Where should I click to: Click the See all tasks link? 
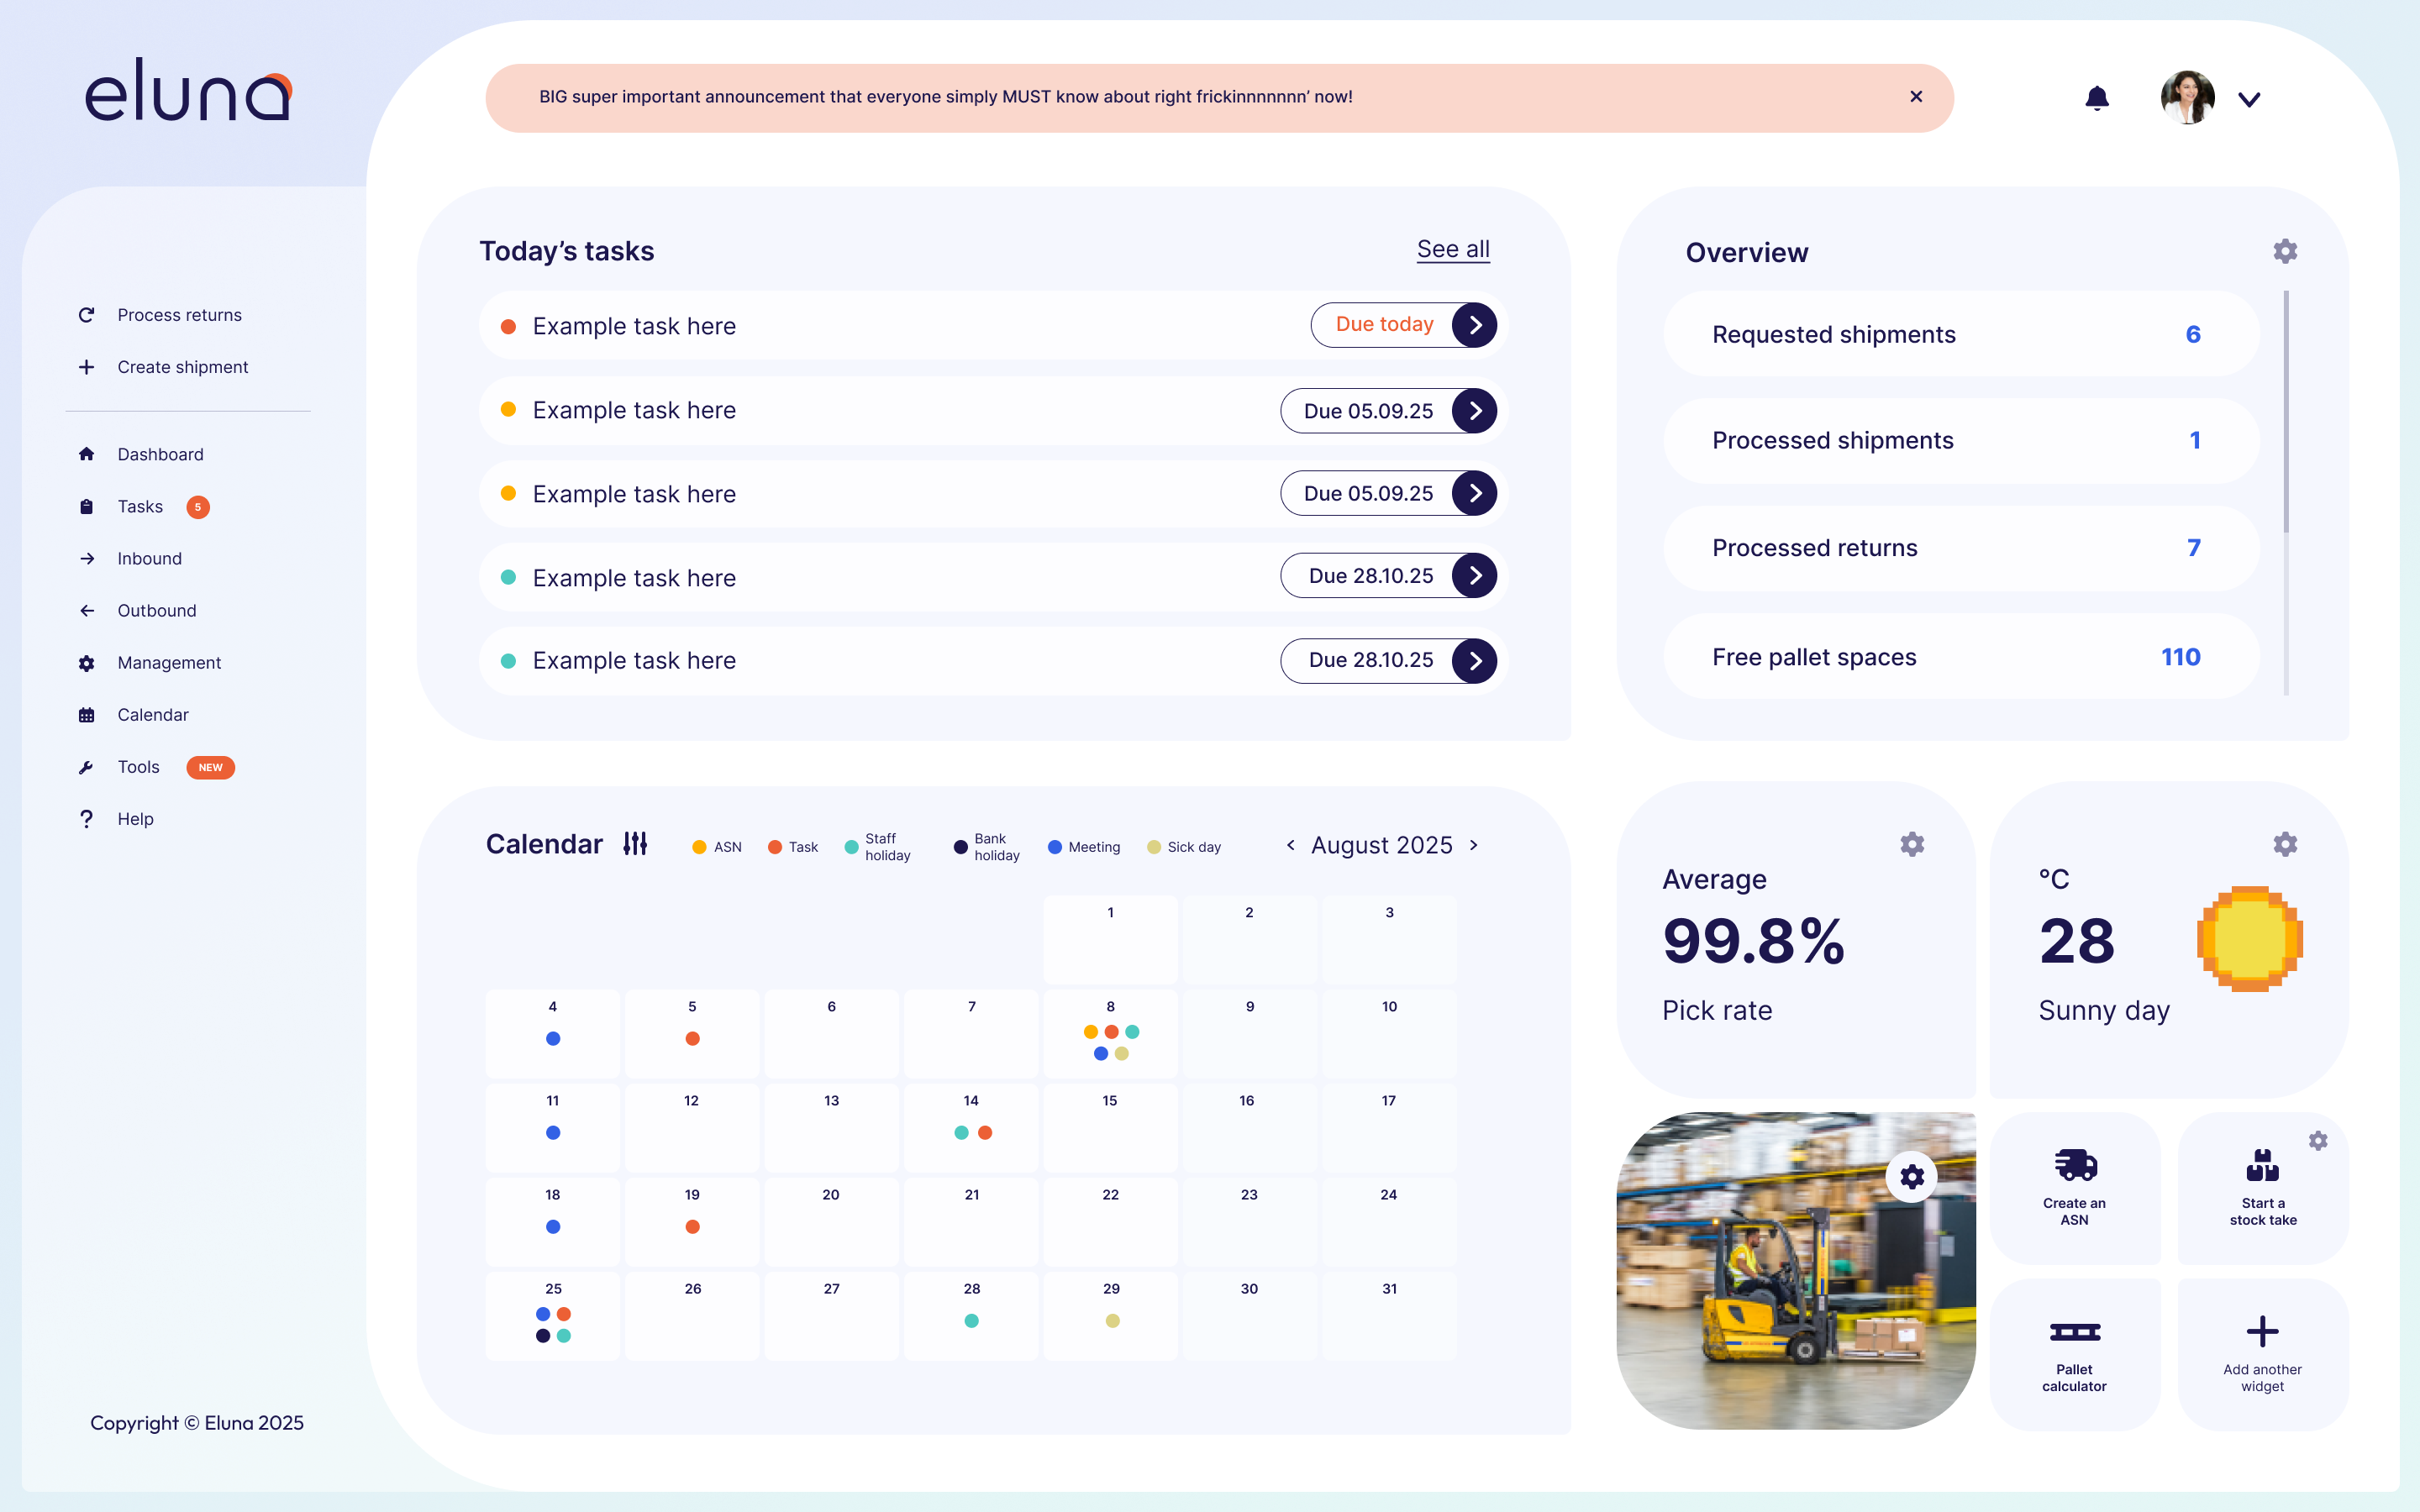1452,249
